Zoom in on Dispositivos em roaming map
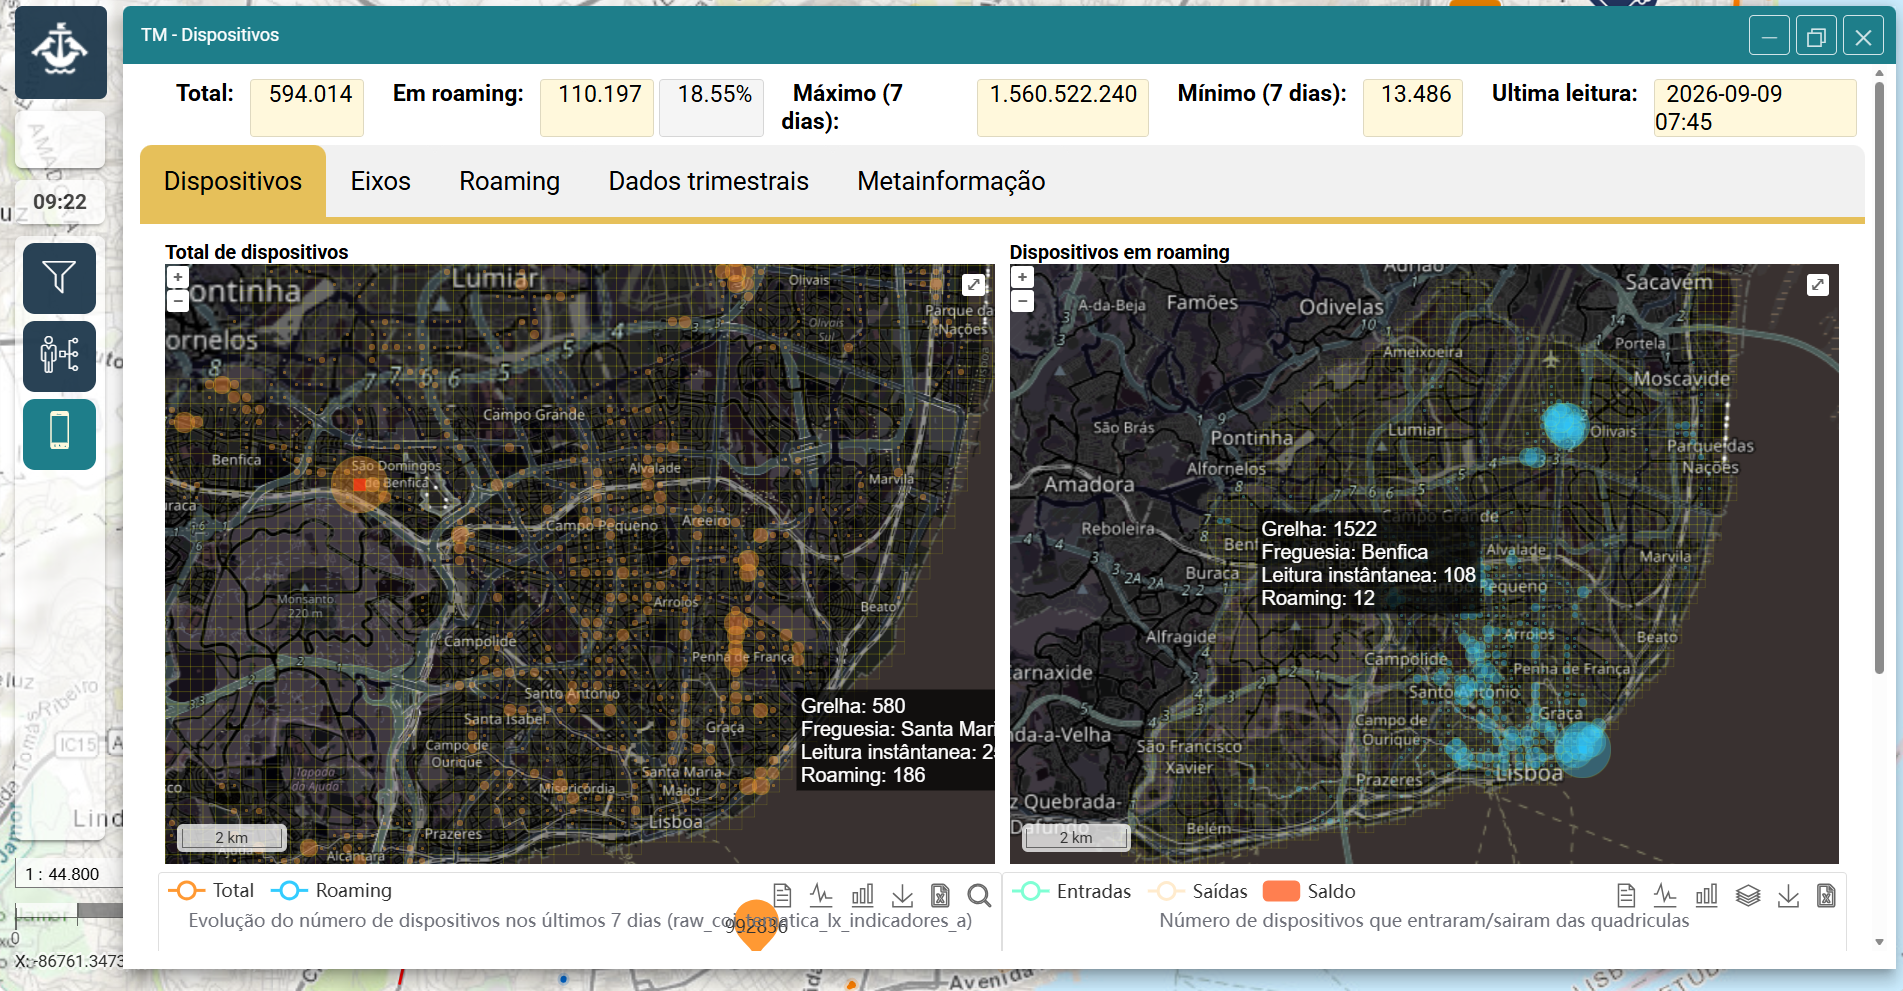 click(x=1022, y=277)
